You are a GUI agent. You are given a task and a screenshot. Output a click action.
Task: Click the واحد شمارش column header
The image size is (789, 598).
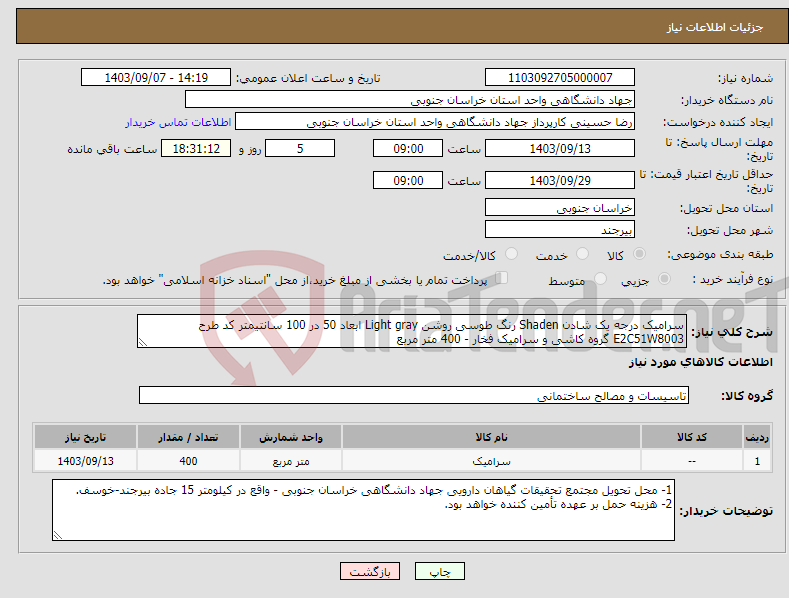point(291,437)
